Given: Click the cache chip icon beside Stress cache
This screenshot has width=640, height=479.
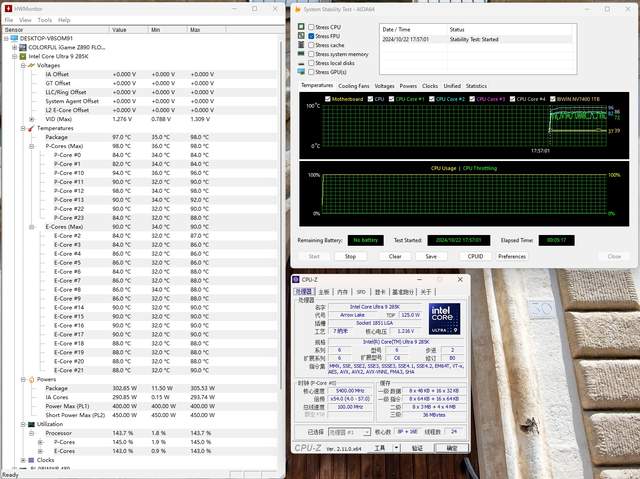Looking at the screenshot, I should (x=301, y=45).
